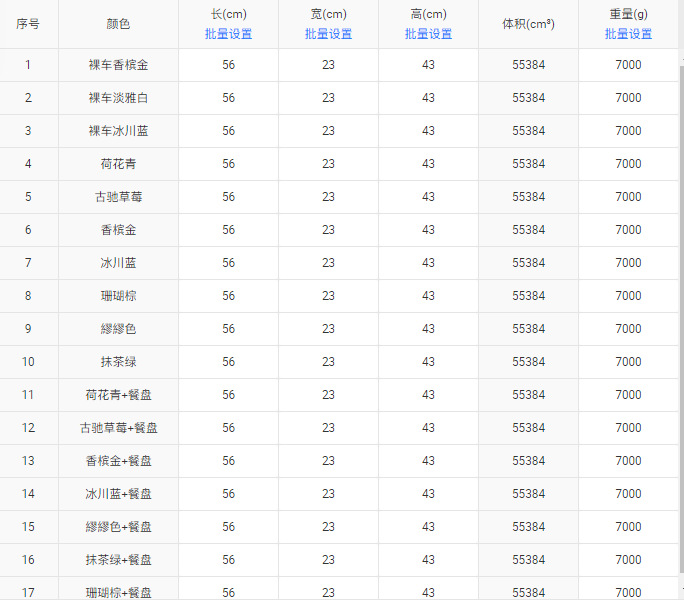Click the 古驰草莓 color in row 5

pyautogui.click(x=118, y=197)
